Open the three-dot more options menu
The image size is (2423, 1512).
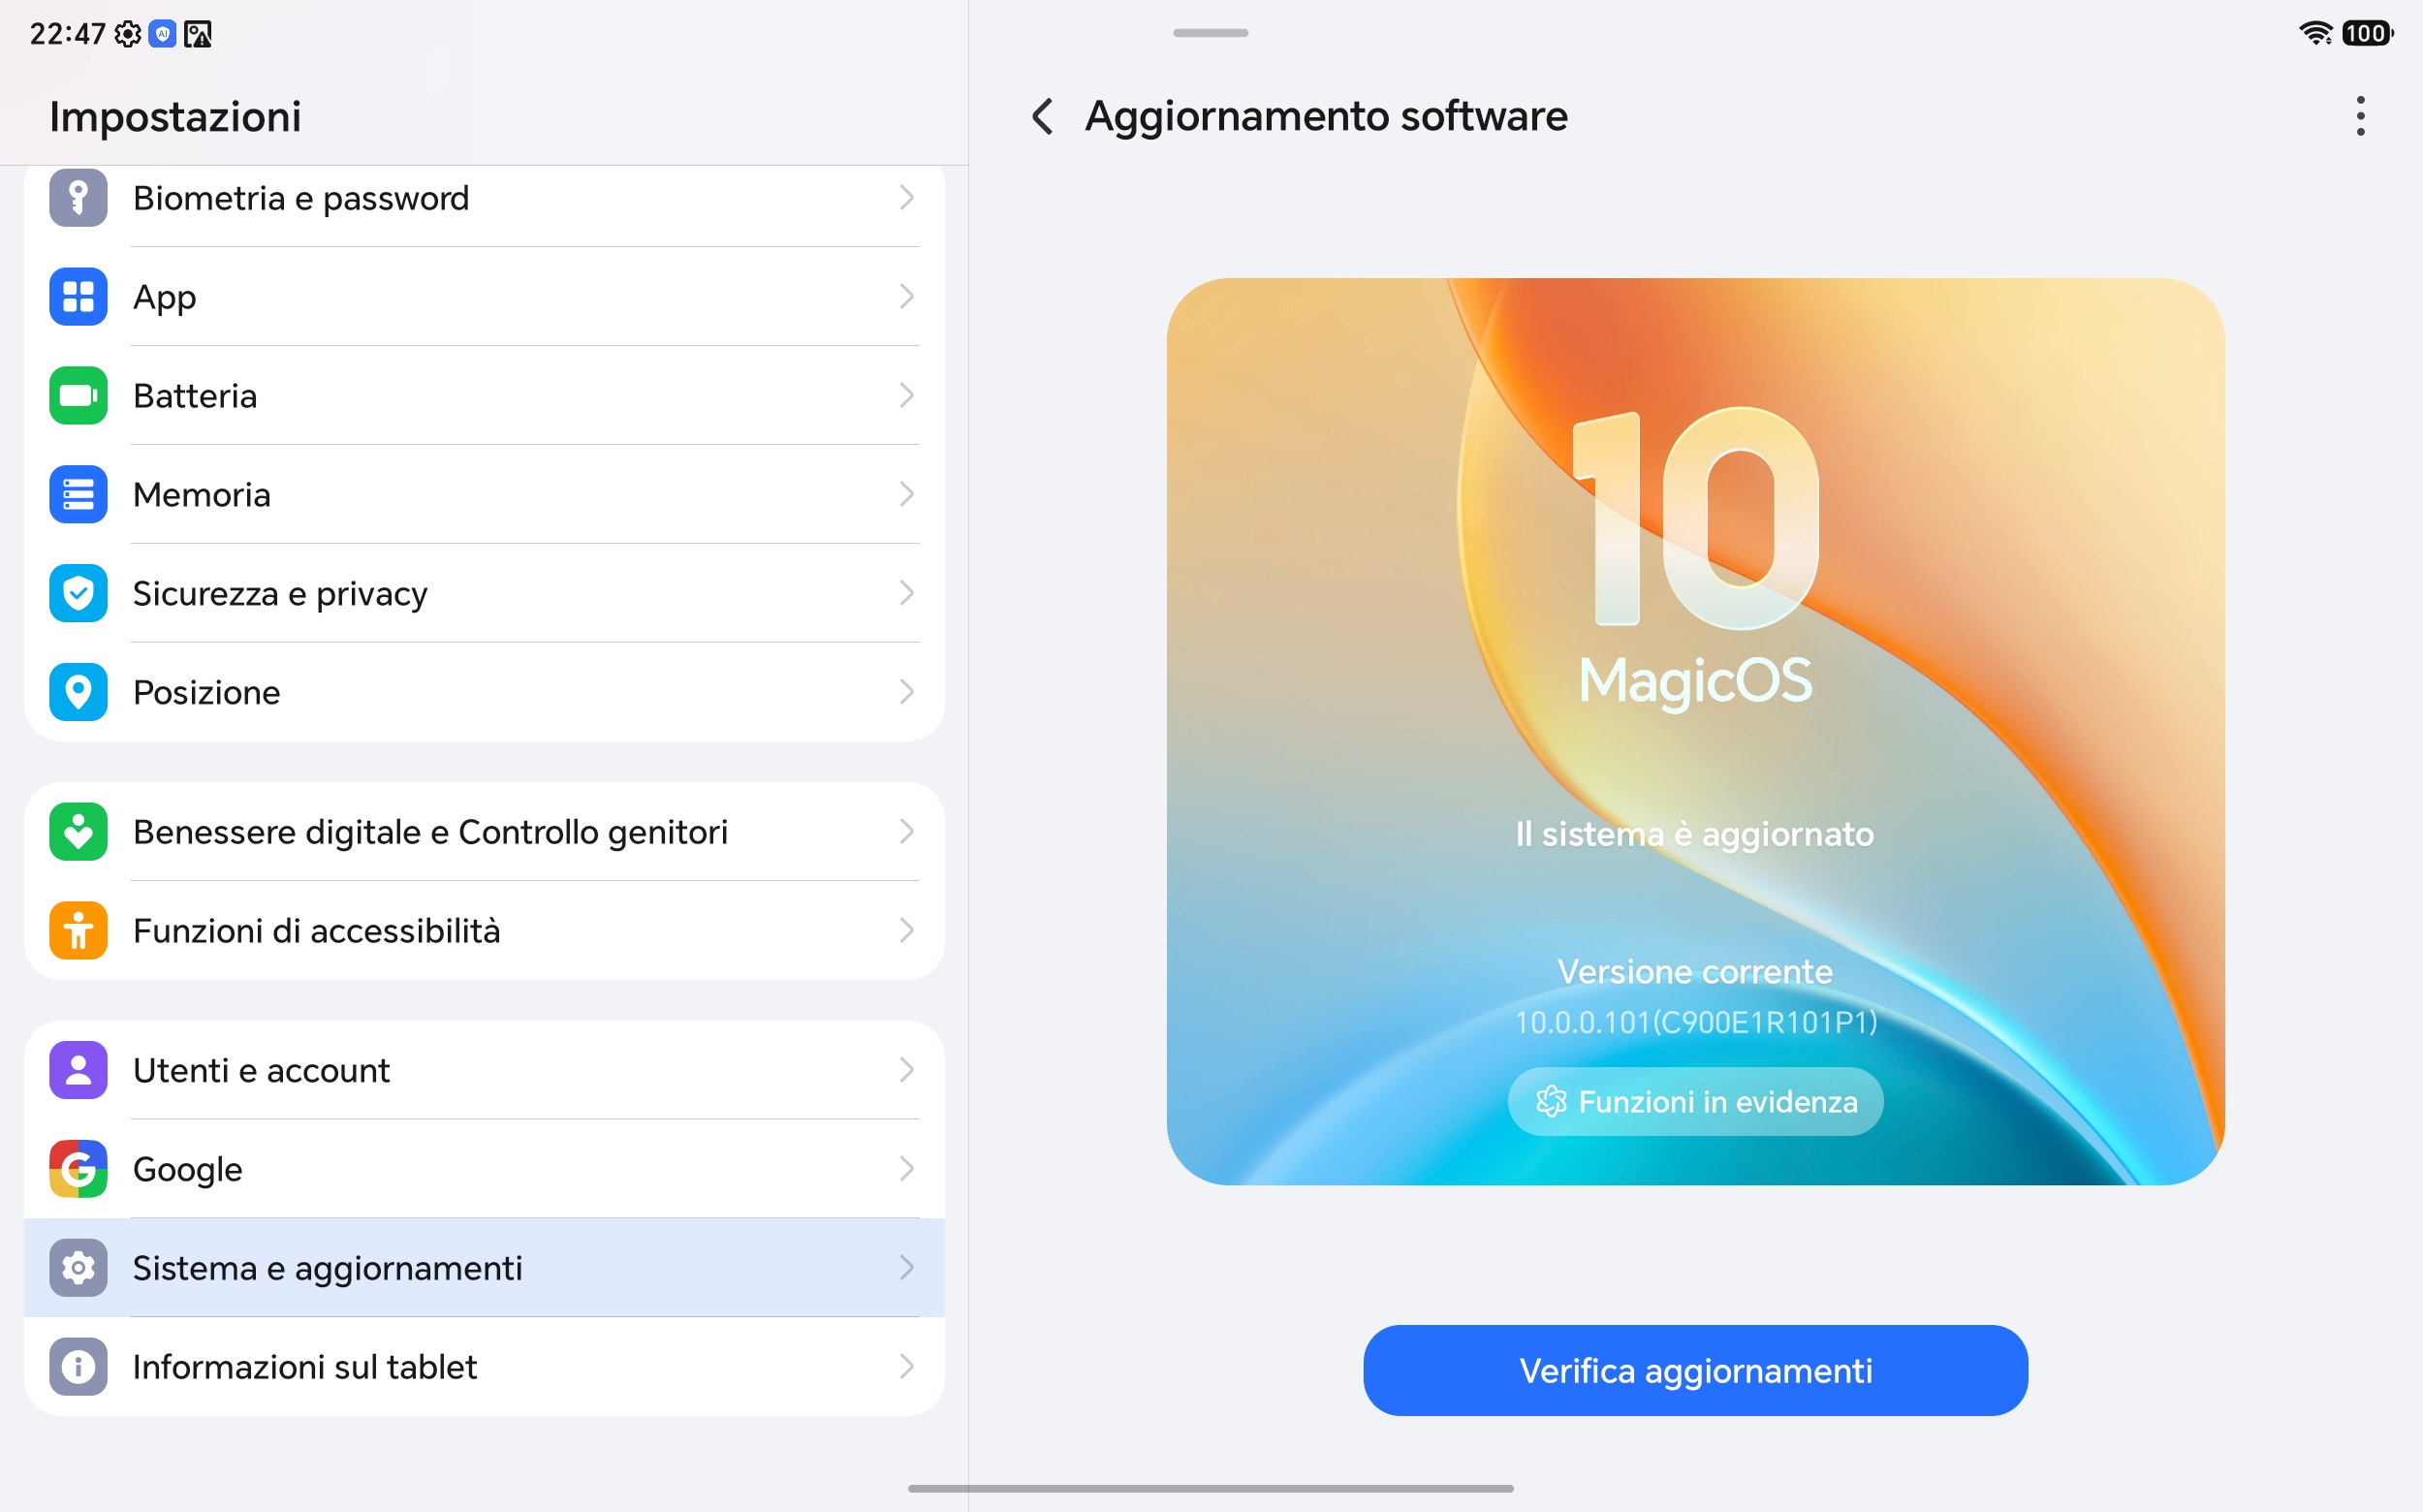(2361, 116)
